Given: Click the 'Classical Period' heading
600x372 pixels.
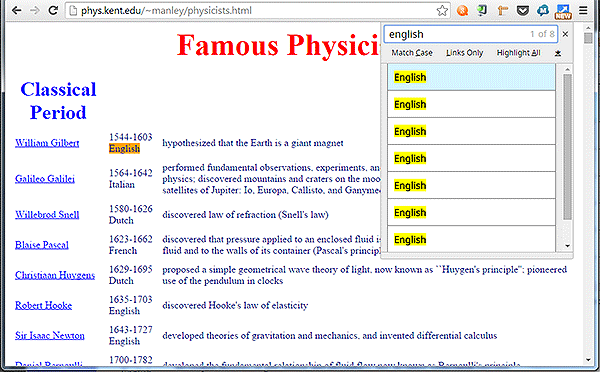Looking at the screenshot, I should (x=58, y=101).
